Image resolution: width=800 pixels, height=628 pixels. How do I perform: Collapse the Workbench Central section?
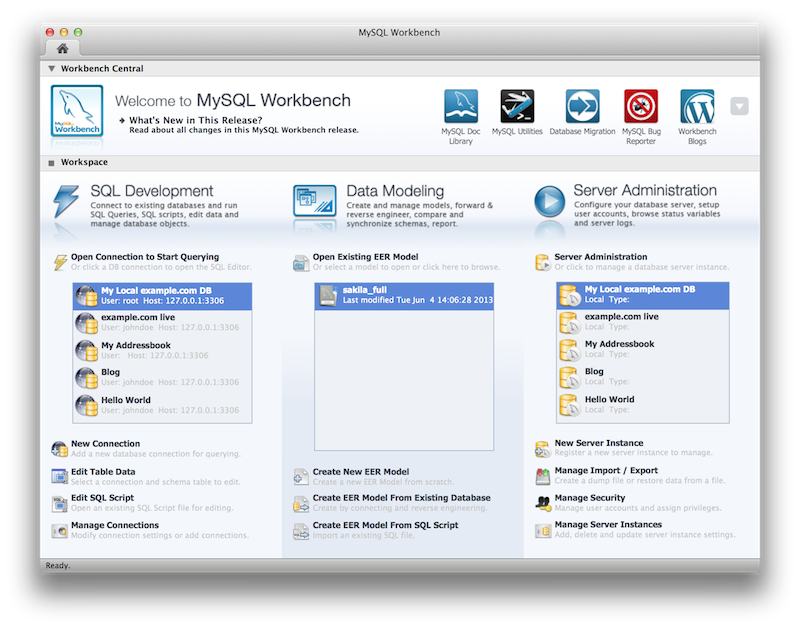pos(51,69)
